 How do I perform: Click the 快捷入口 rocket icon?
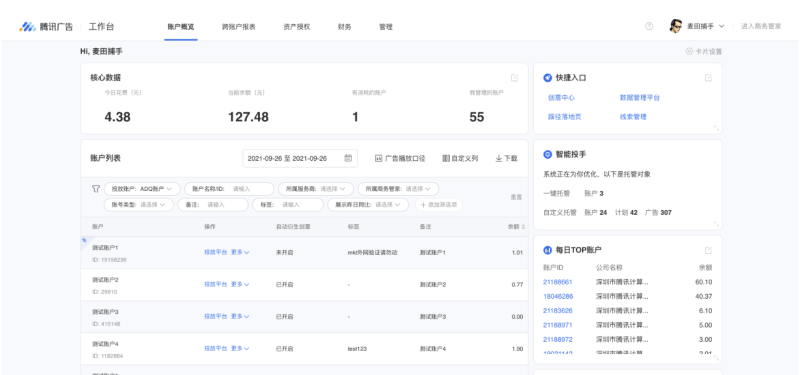547,78
